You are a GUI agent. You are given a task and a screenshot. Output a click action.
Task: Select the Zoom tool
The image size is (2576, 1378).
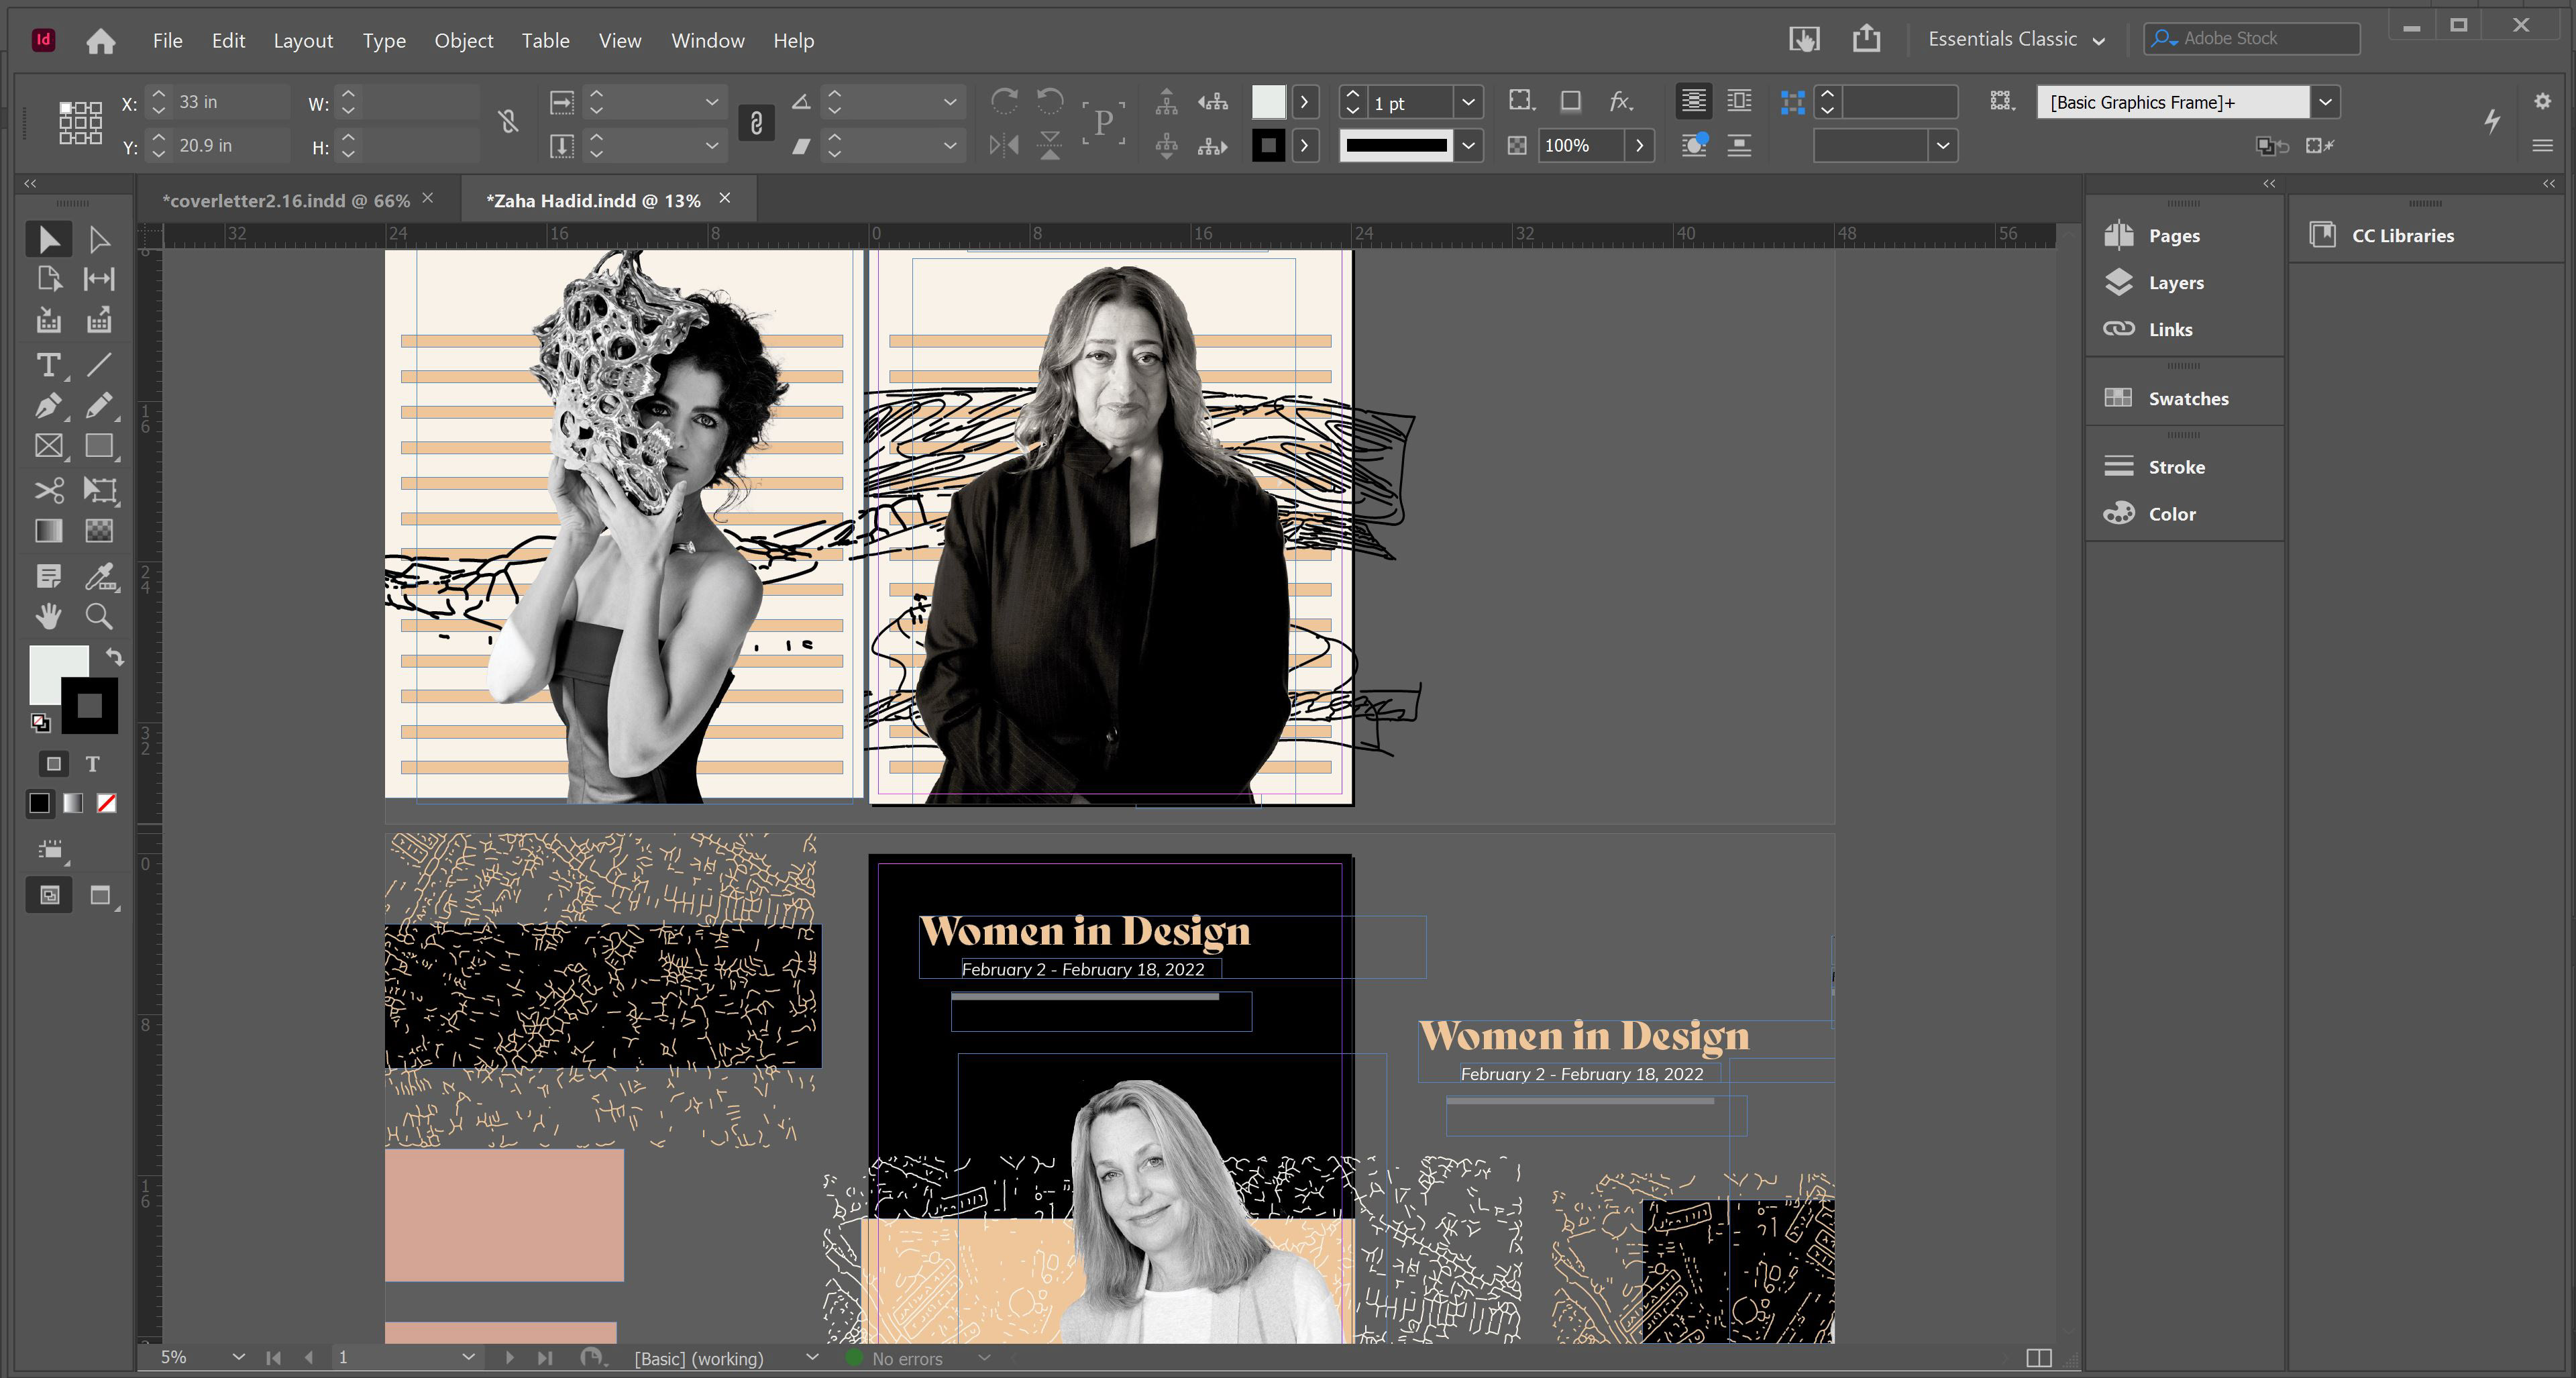(99, 616)
